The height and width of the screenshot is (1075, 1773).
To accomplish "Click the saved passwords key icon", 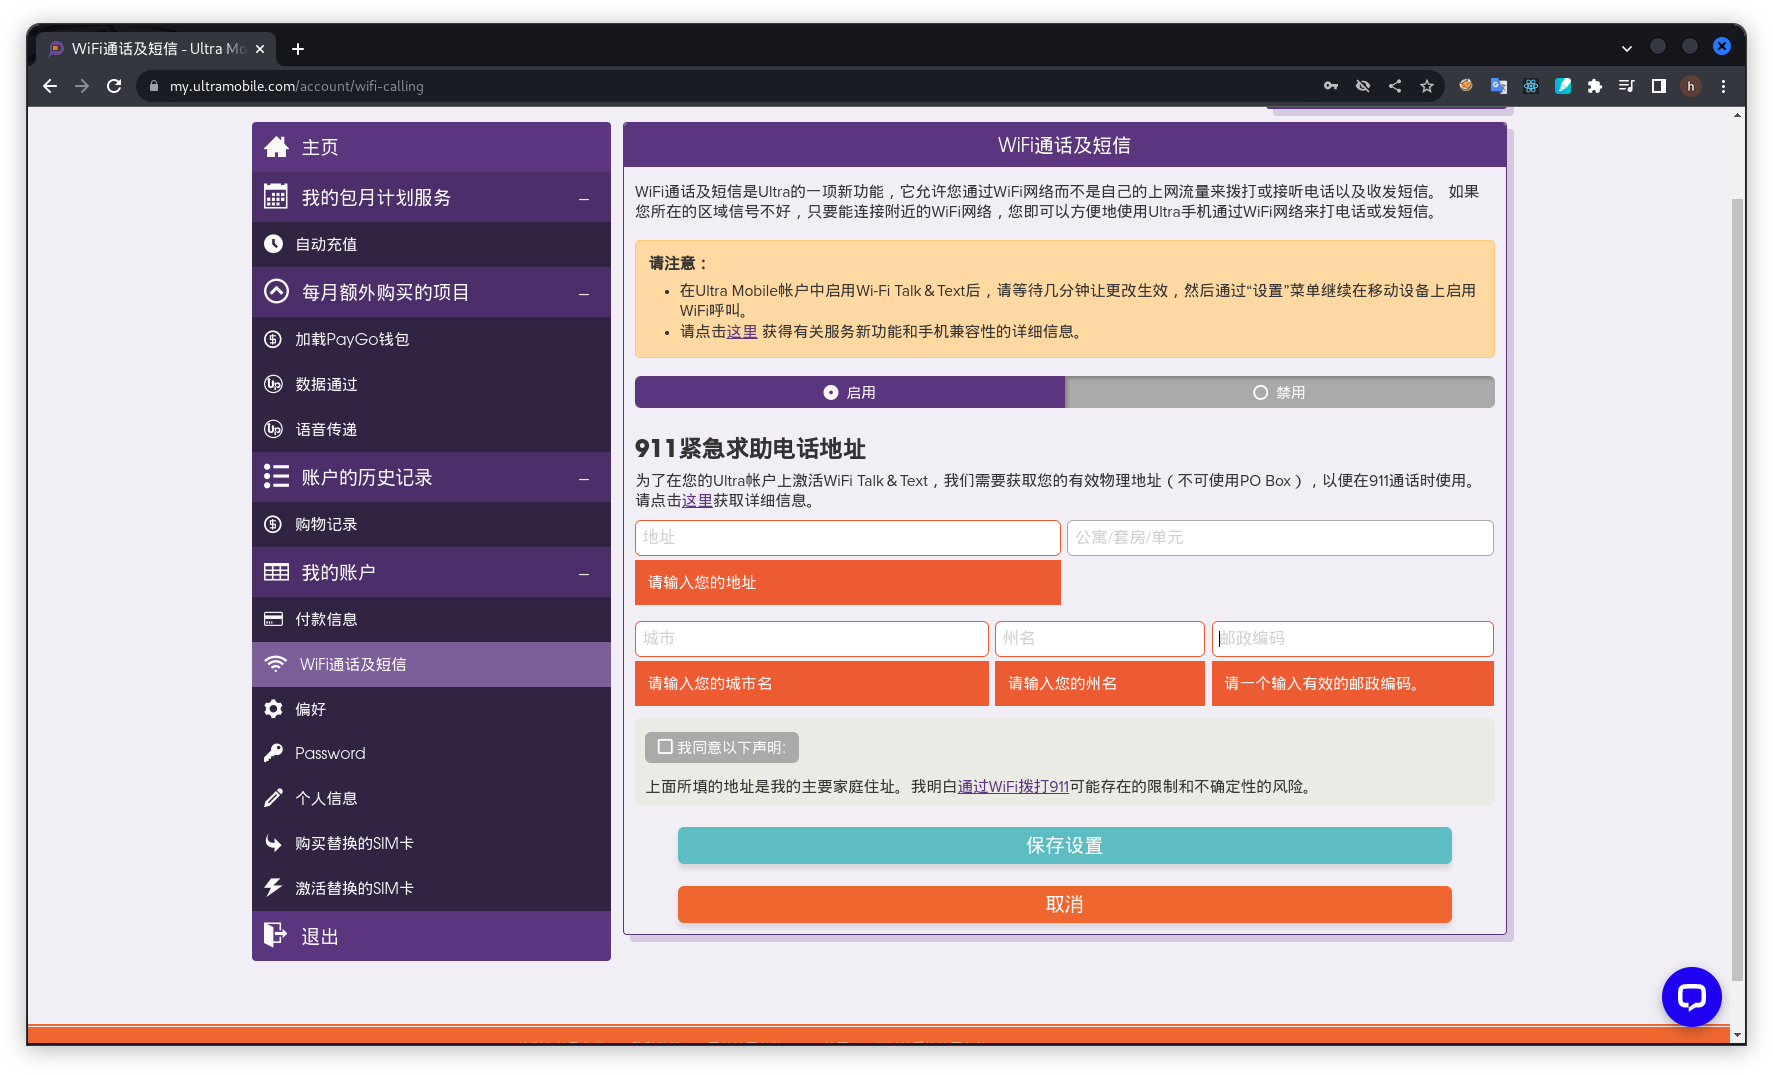I will [x=1331, y=86].
